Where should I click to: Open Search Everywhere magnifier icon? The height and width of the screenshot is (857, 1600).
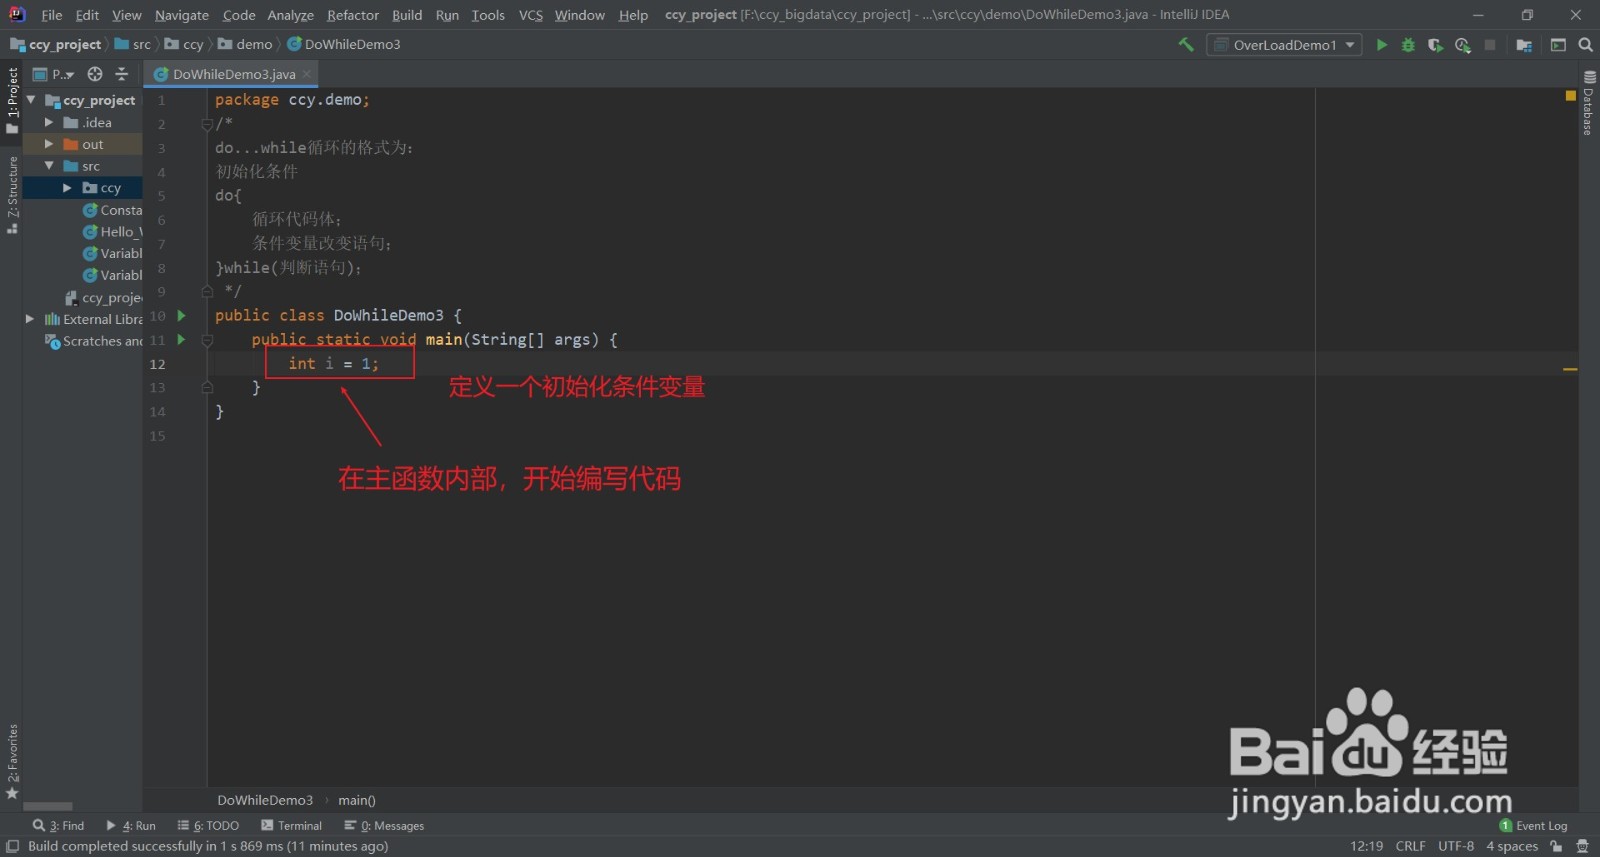tap(1585, 45)
